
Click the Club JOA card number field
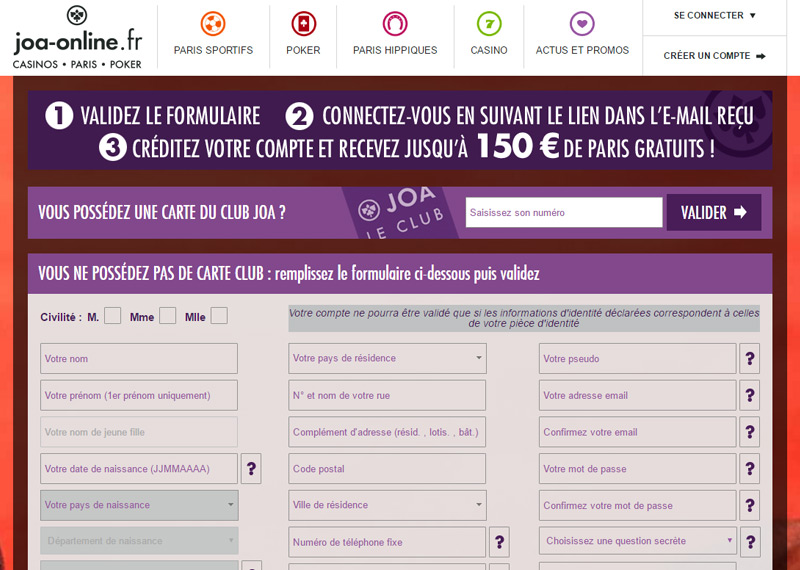click(x=564, y=212)
